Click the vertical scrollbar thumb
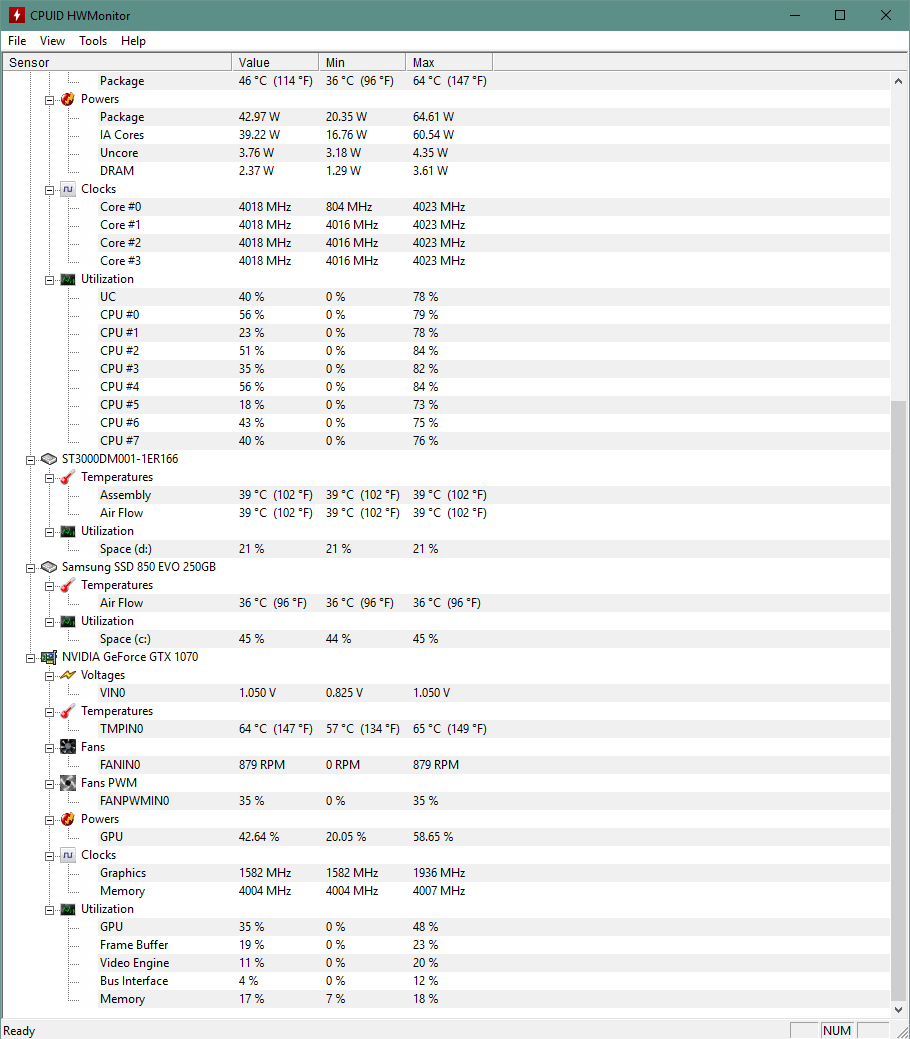Screen dimensions: 910x1039 click(x=898, y=700)
